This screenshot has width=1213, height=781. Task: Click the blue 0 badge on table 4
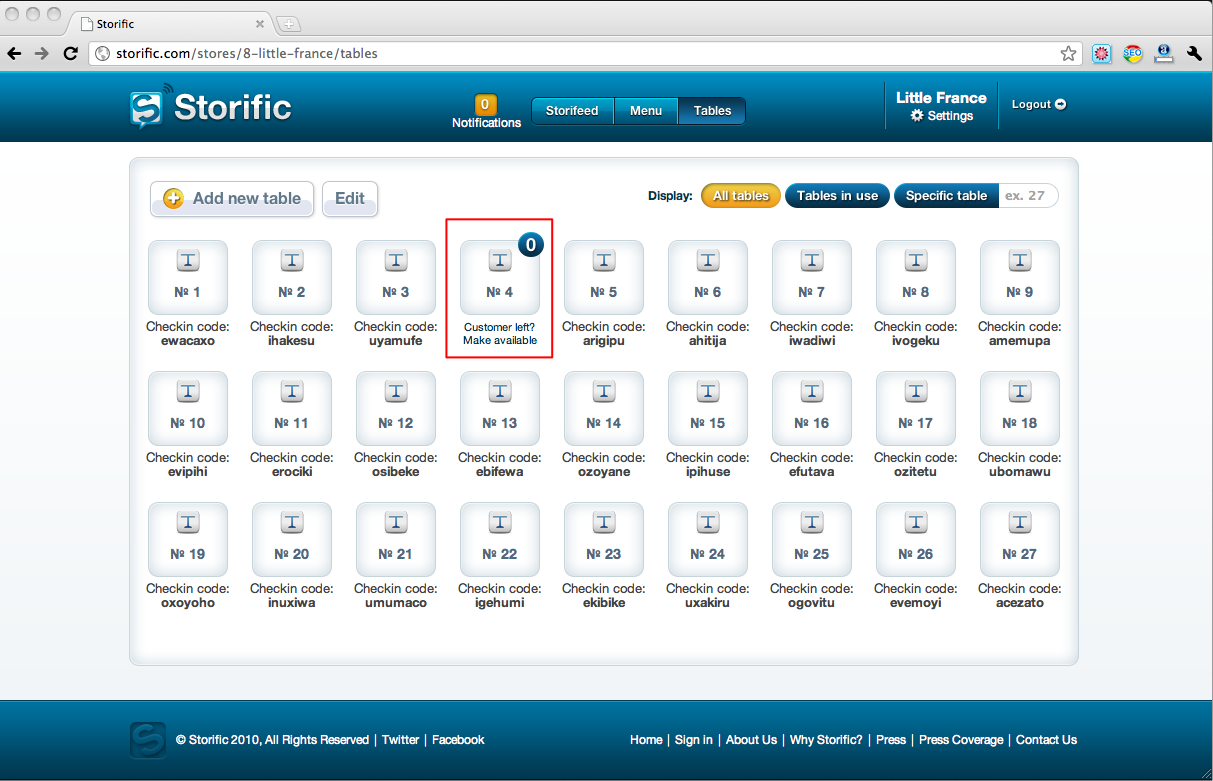(x=531, y=244)
